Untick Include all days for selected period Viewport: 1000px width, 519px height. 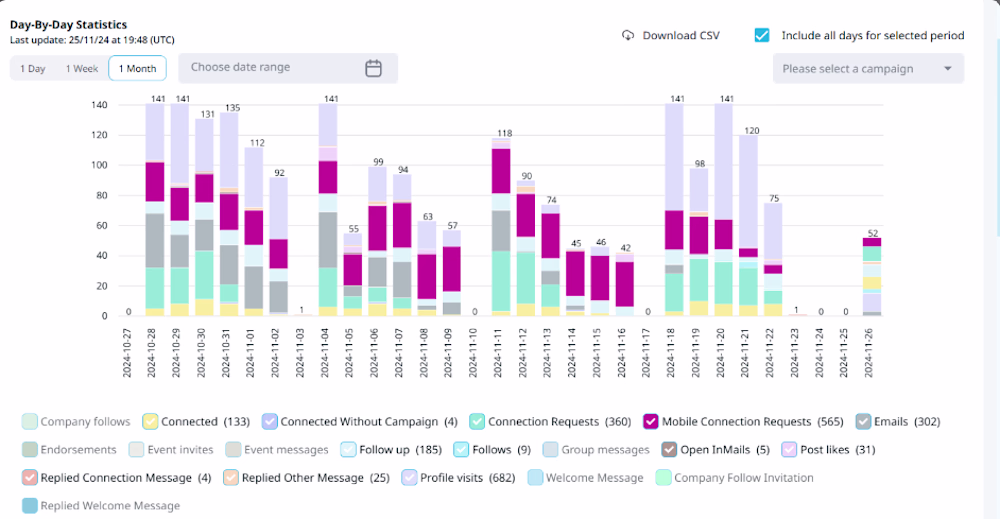761,35
